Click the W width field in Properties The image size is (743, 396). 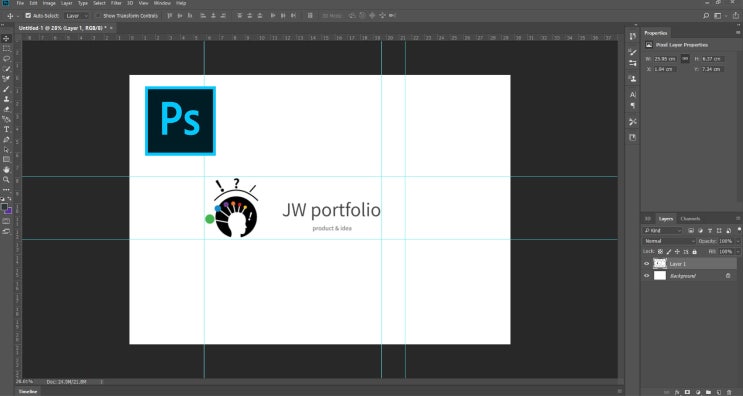(x=665, y=59)
